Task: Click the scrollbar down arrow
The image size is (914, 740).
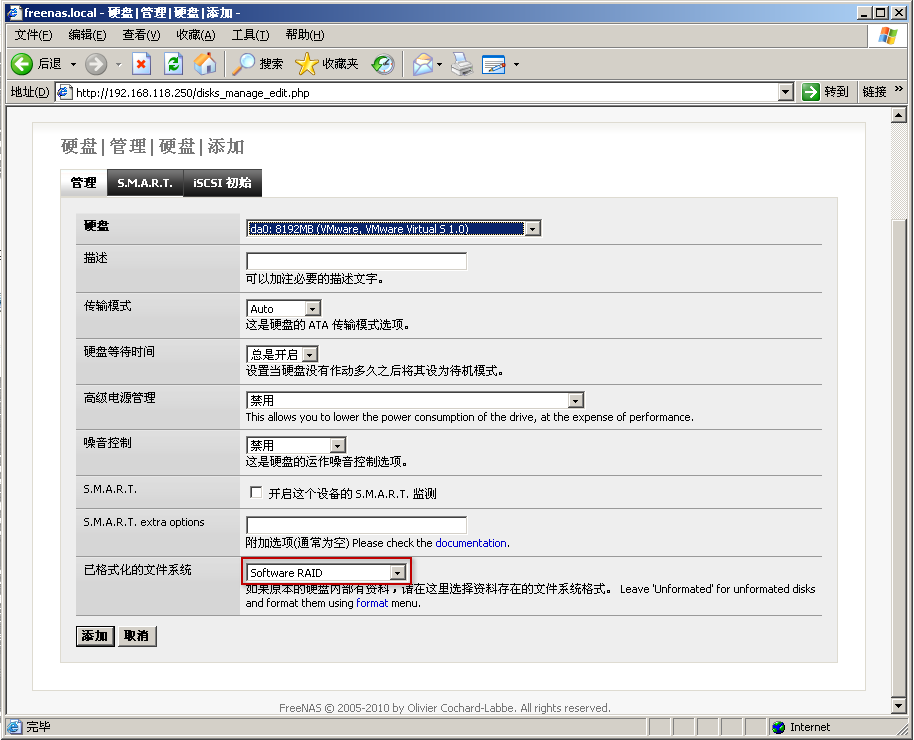Action: (898, 706)
